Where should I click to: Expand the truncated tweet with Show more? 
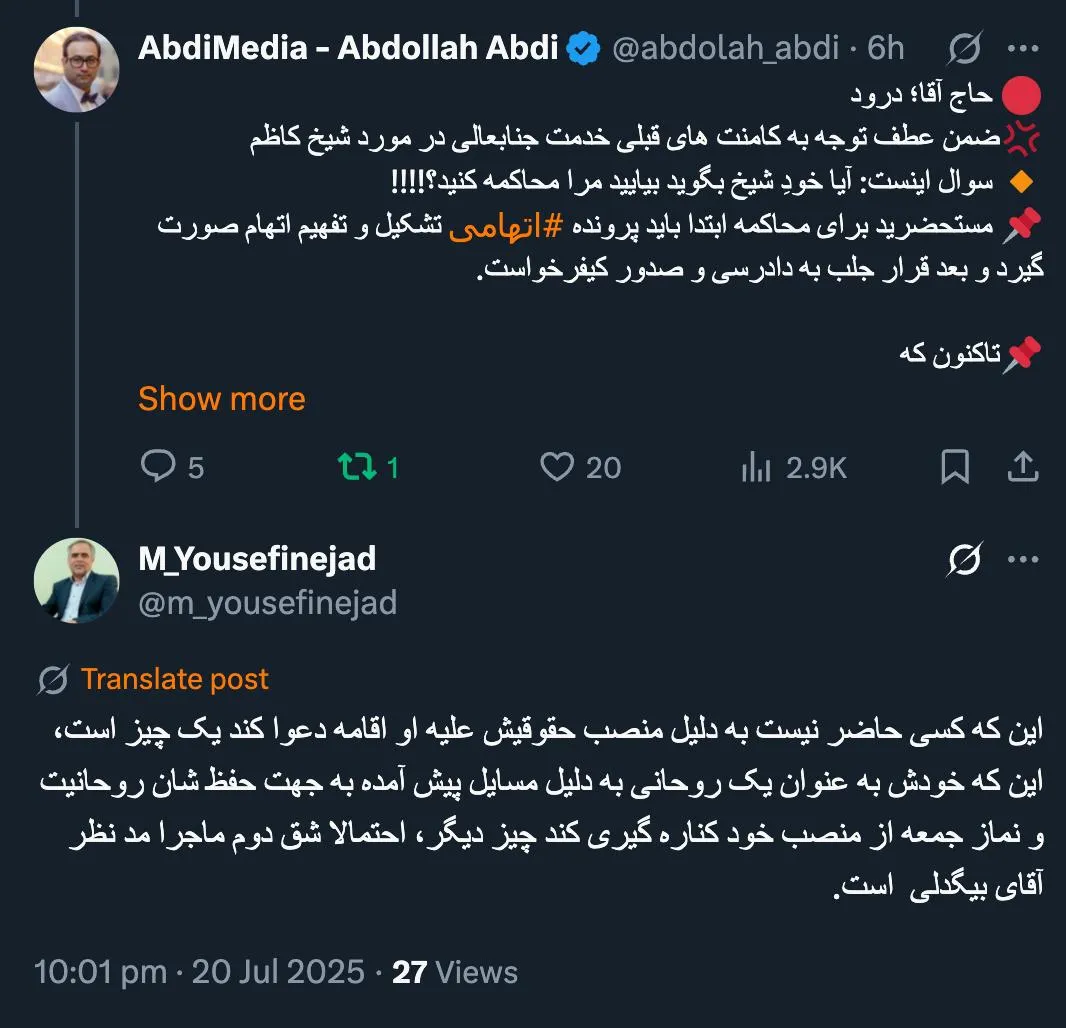click(222, 400)
